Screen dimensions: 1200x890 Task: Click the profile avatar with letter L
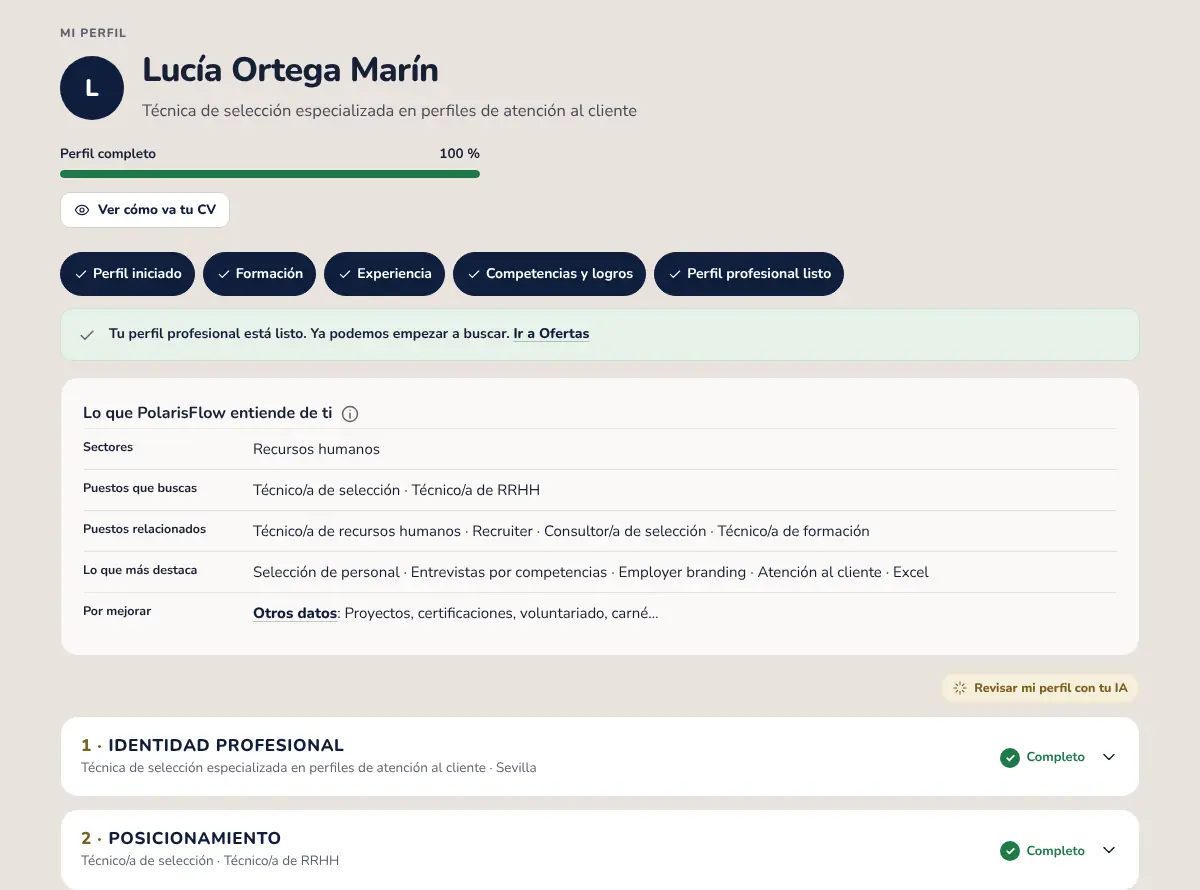pyautogui.click(x=92, y=88)
